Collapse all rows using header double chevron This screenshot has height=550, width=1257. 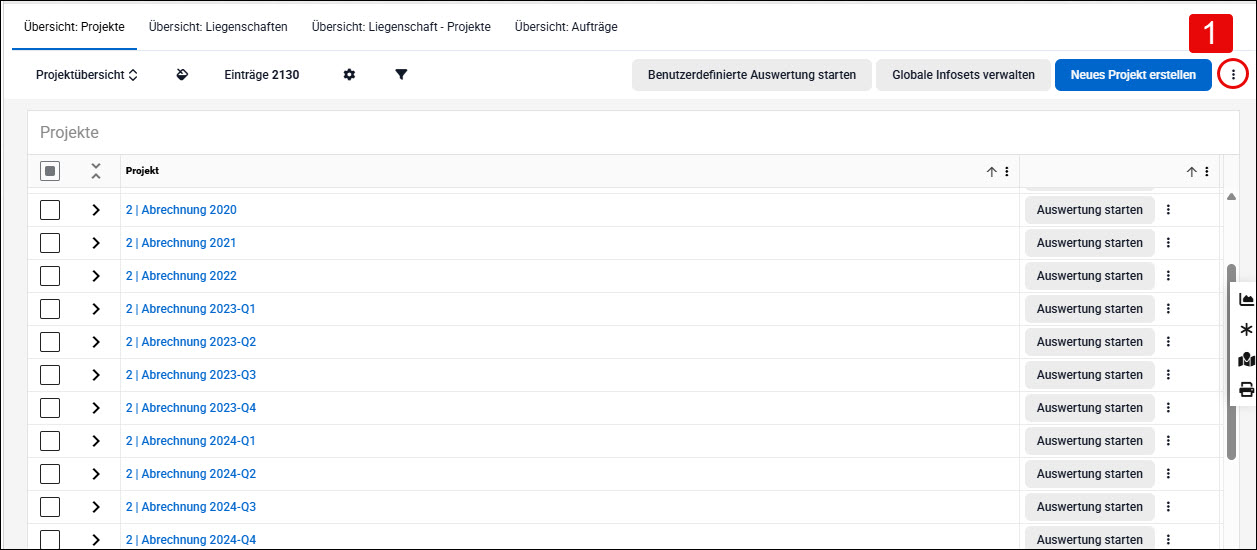96,171
